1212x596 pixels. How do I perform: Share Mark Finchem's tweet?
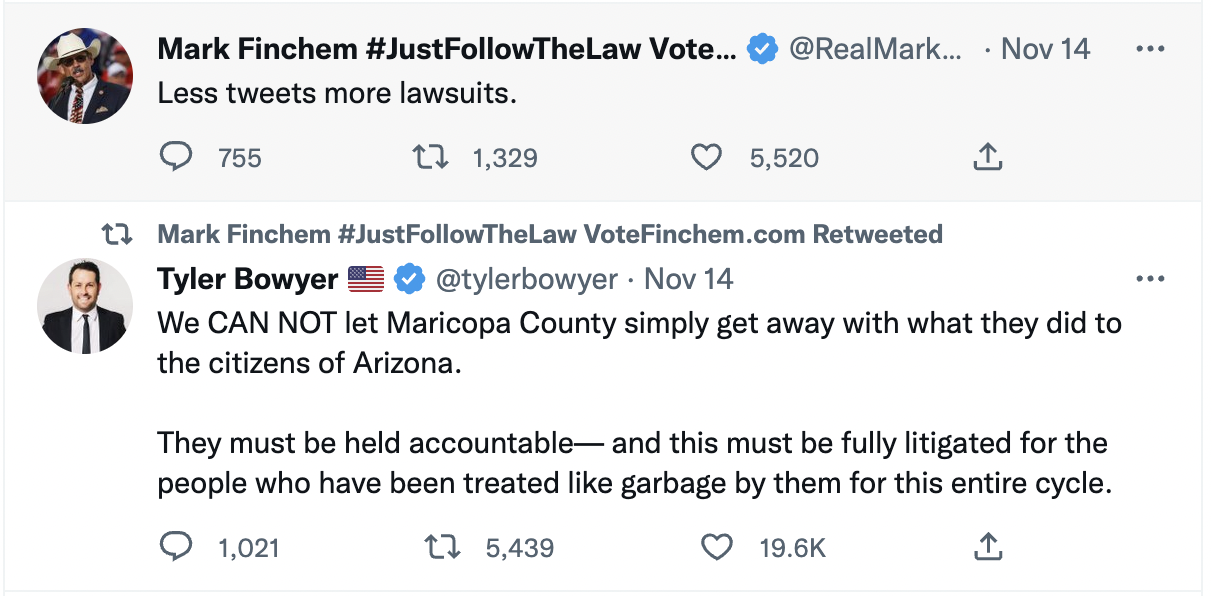coord(988,157)
